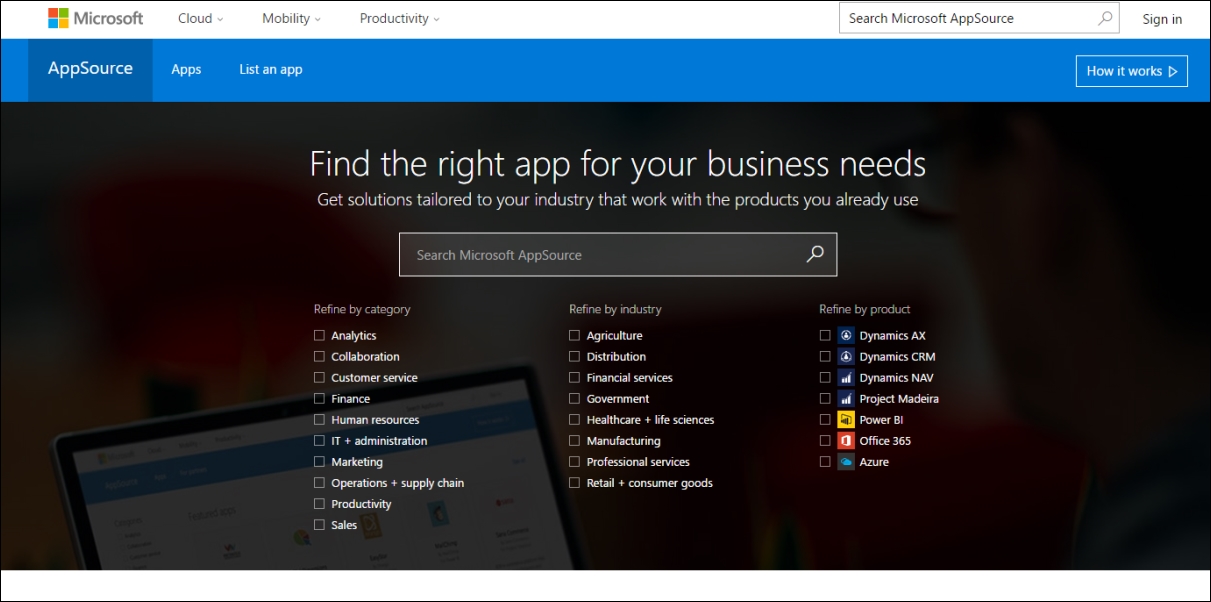Click the Dynamics NAV product icon
Image resolution: width=1211 pixels, height=602 pixels.
(x=846, y=378)
